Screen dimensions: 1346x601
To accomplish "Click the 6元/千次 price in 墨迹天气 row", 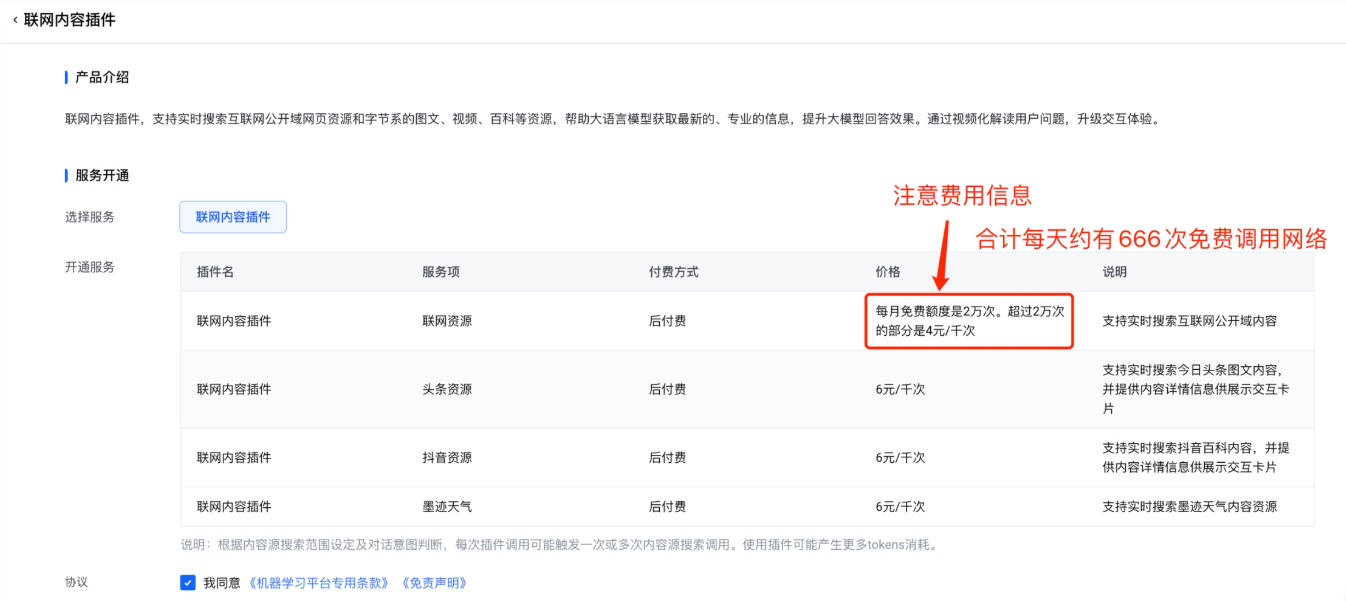I will tap(900, 507).
